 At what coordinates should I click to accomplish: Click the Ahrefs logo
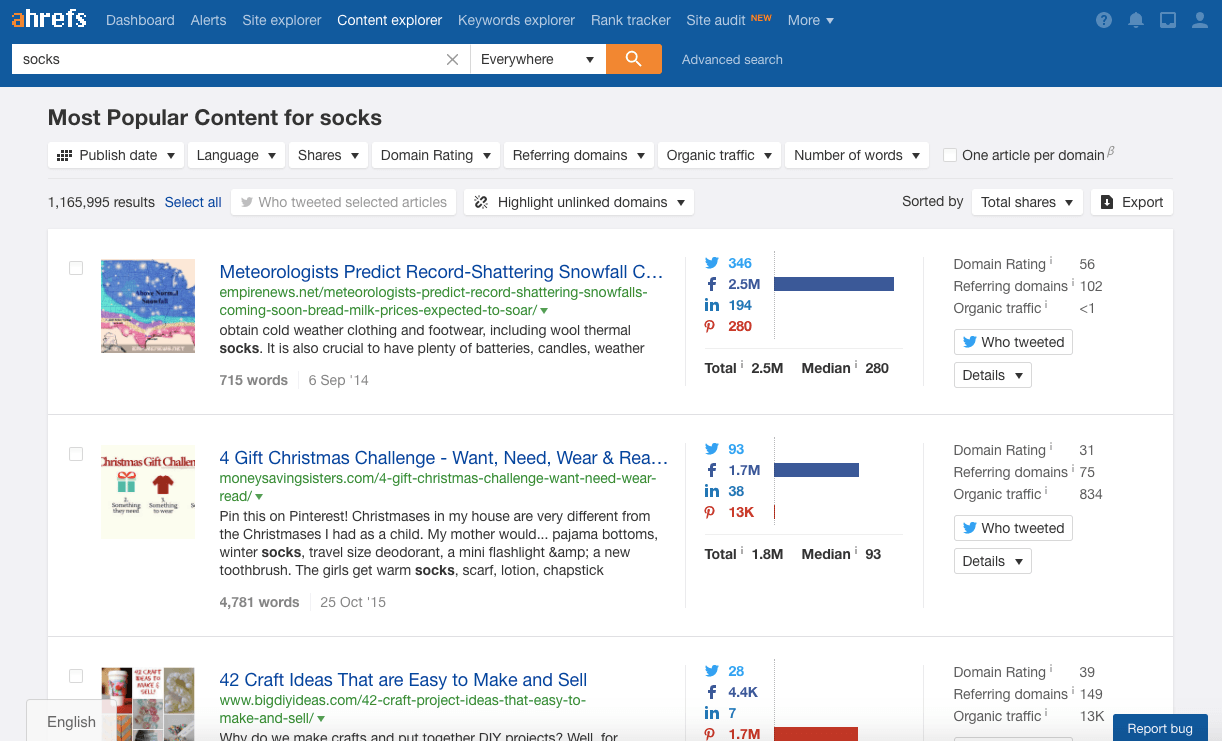pyautogui.click(x=49, y=19)
